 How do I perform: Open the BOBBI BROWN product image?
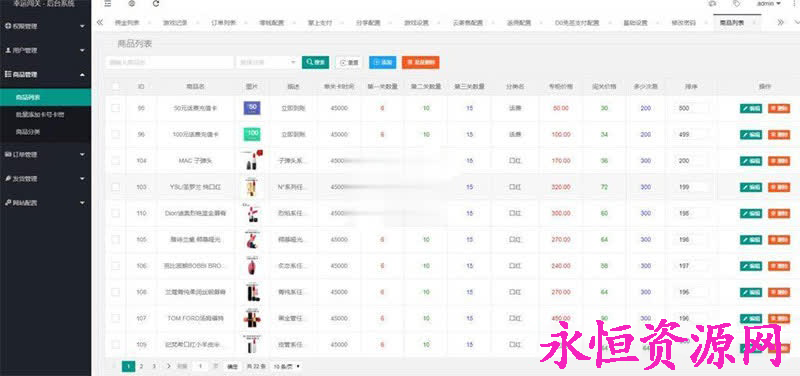pyautogui.click(x=252, y=266)
